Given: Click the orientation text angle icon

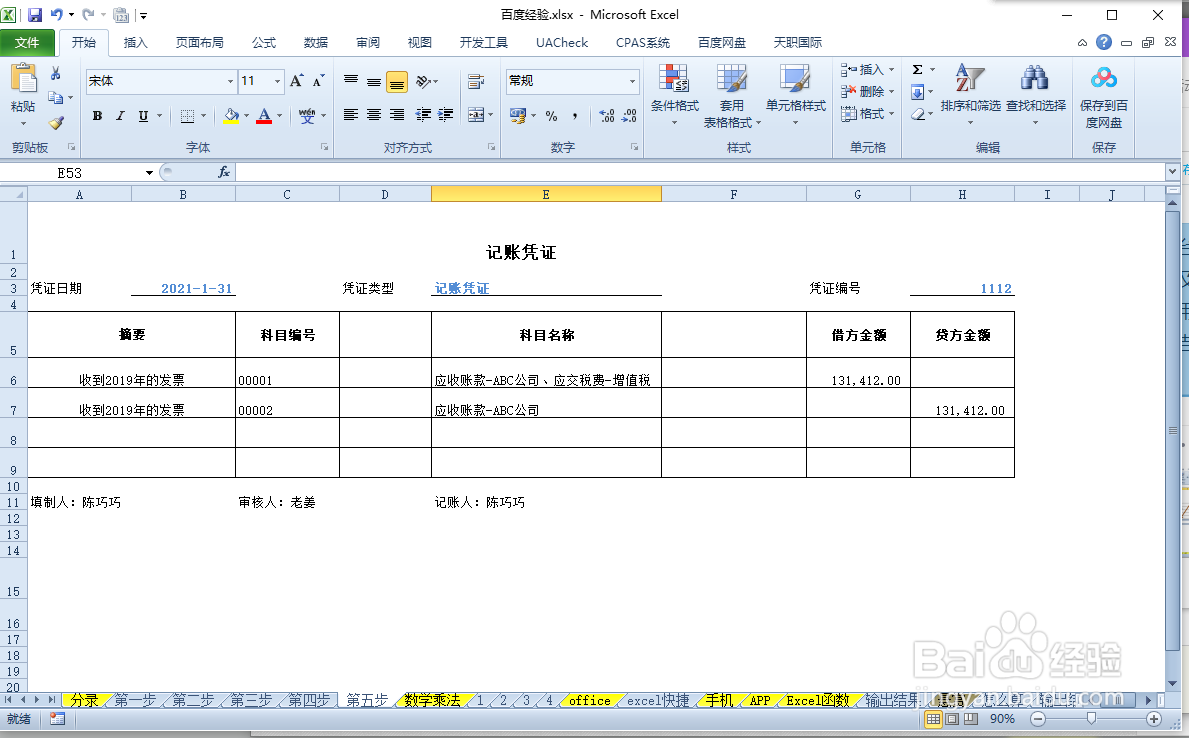Looking at the screenshot, I should click(424, 81).
